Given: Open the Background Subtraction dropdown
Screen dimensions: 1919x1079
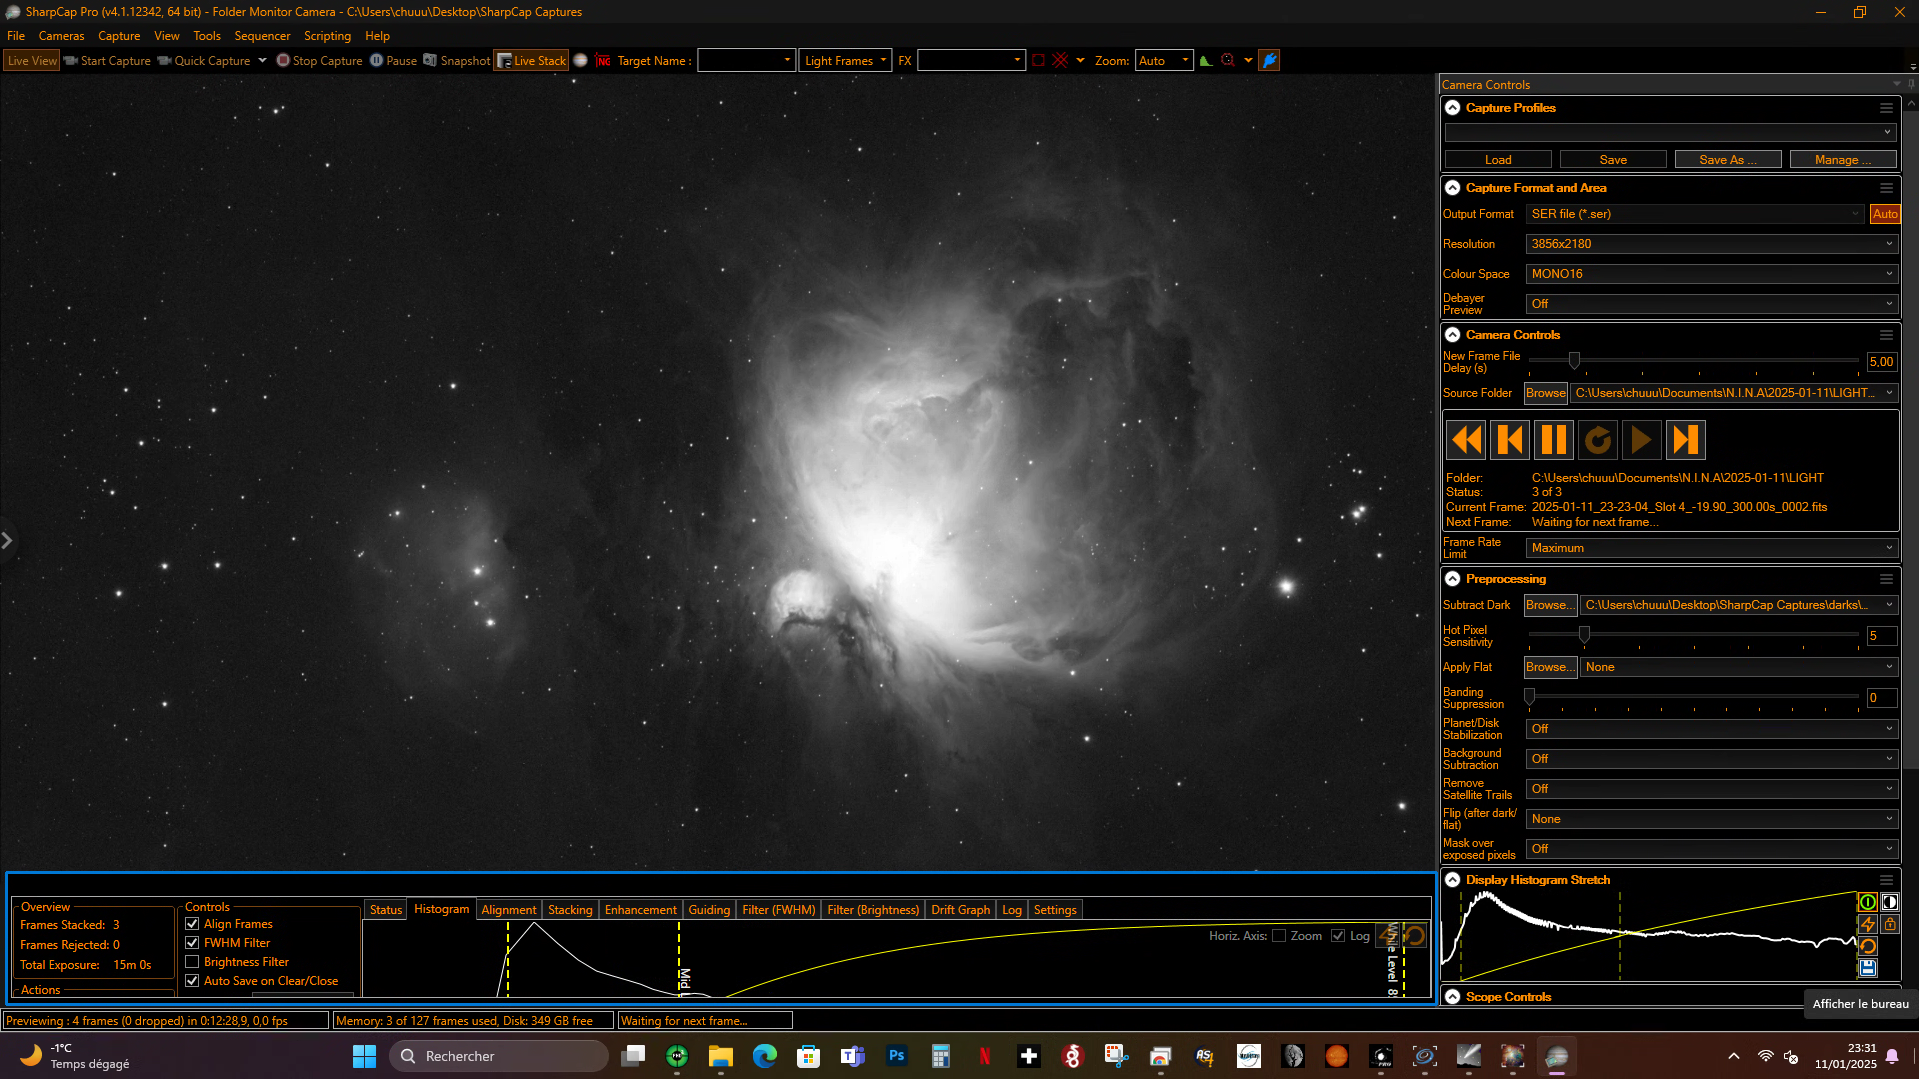Looking at the screenshot, I should [1711, 759].
